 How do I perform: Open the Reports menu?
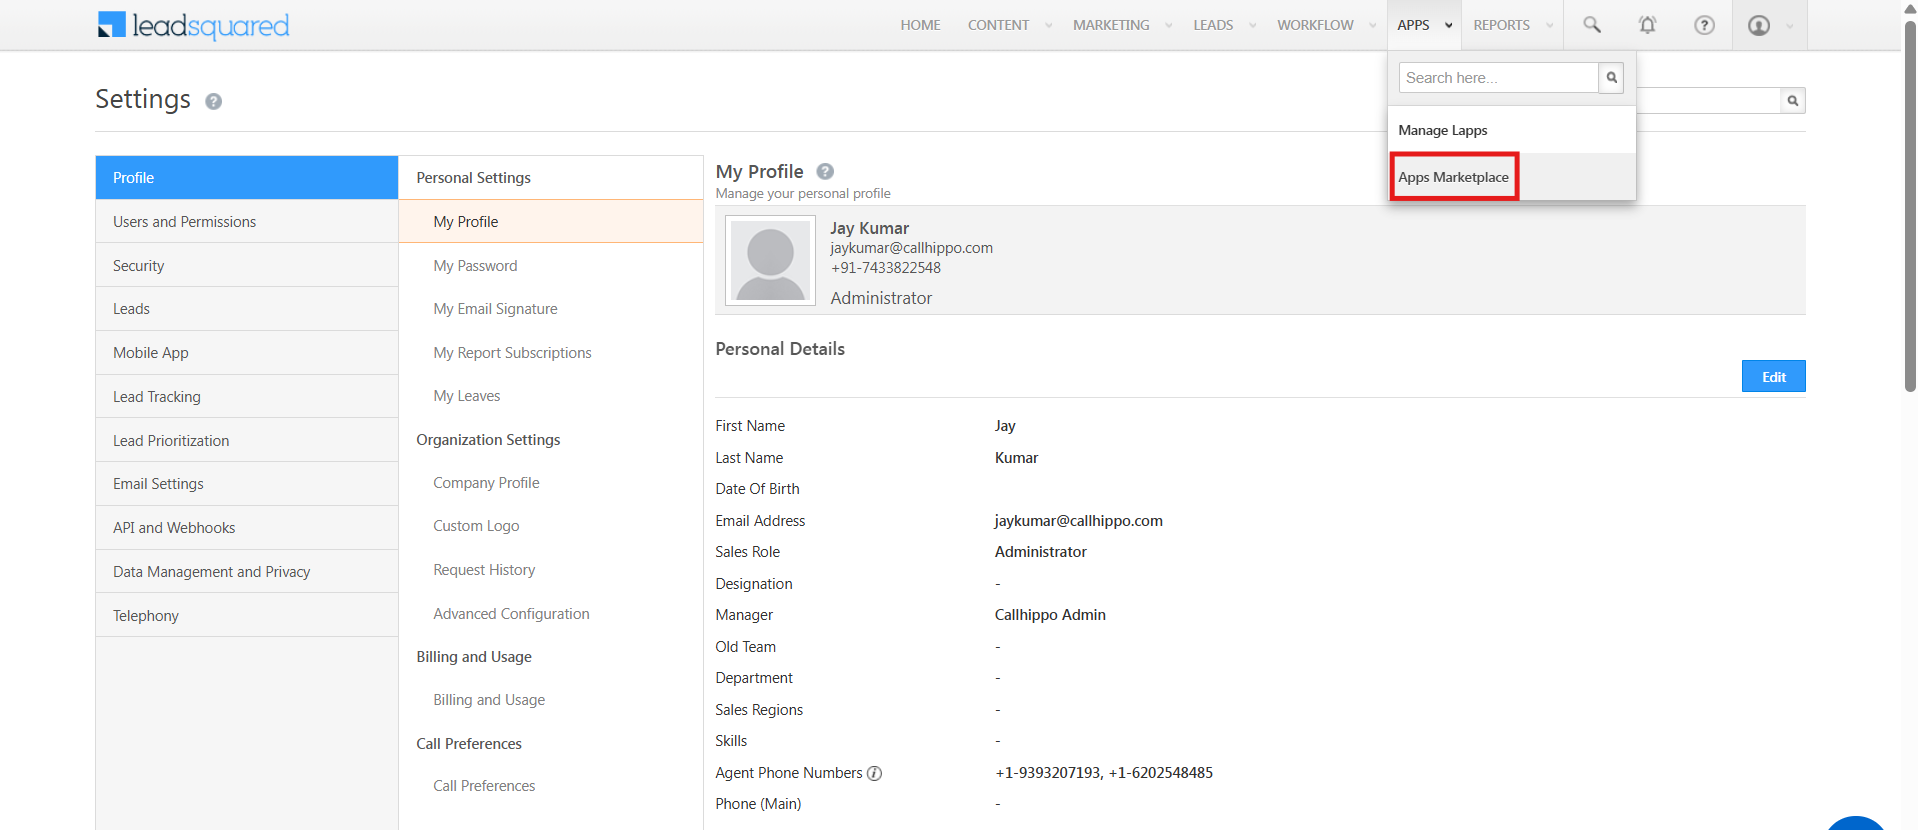click(1501, 25)
